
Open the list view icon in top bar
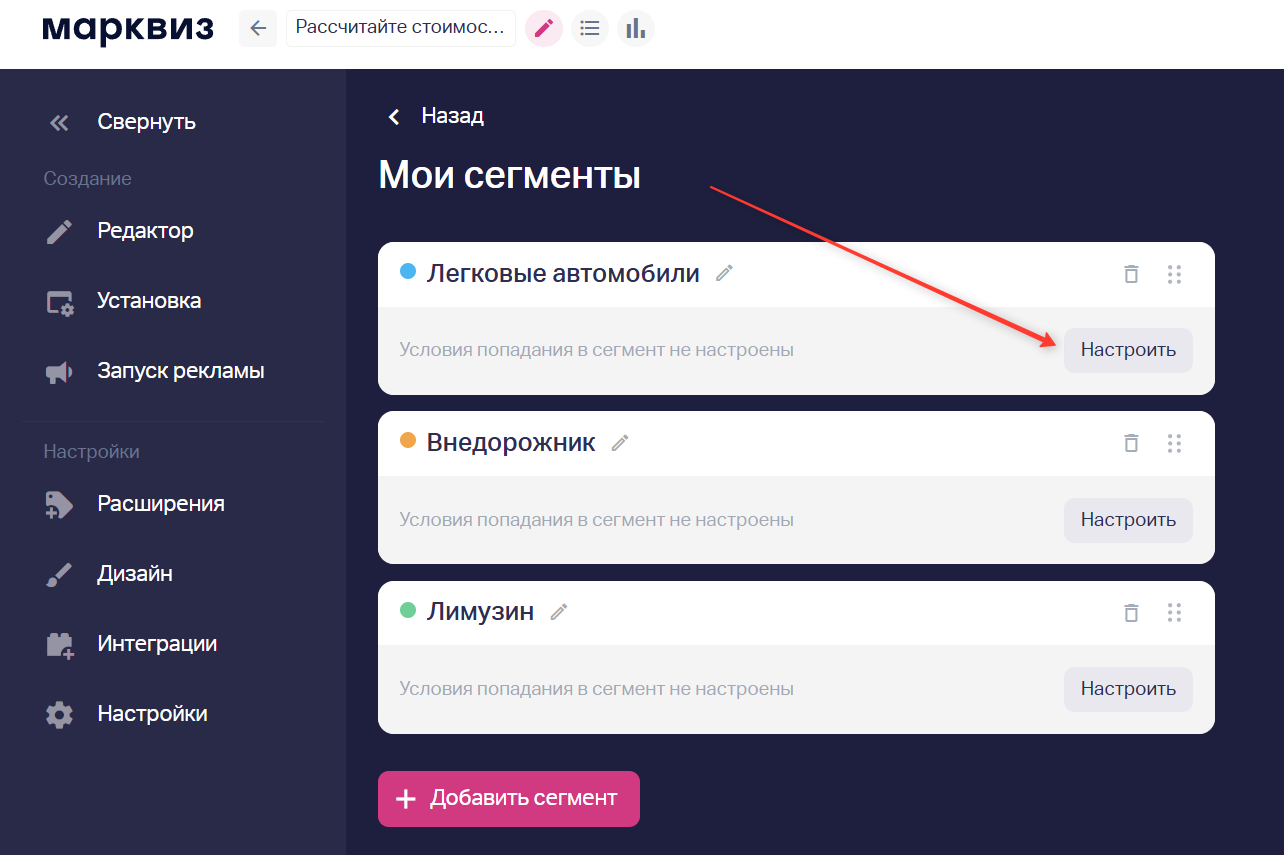tap(590, 28)
